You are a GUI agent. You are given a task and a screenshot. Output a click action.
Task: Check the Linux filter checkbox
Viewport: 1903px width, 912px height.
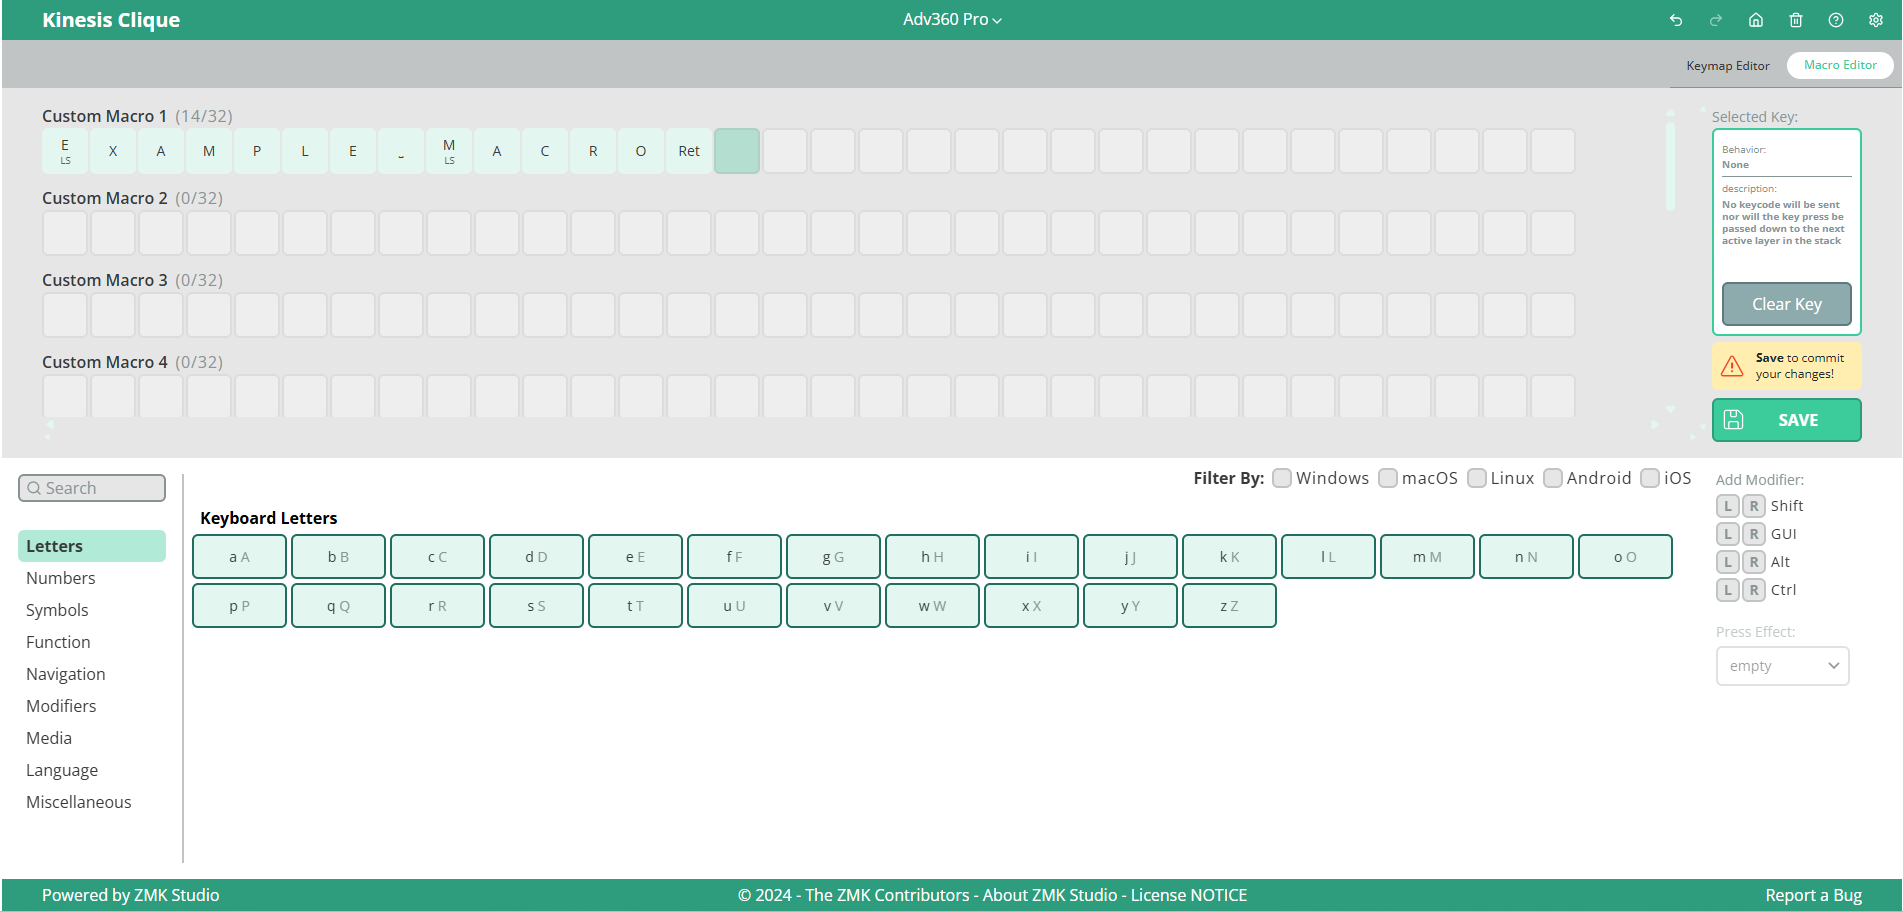pyautogui.click(x=1477, y=478)
